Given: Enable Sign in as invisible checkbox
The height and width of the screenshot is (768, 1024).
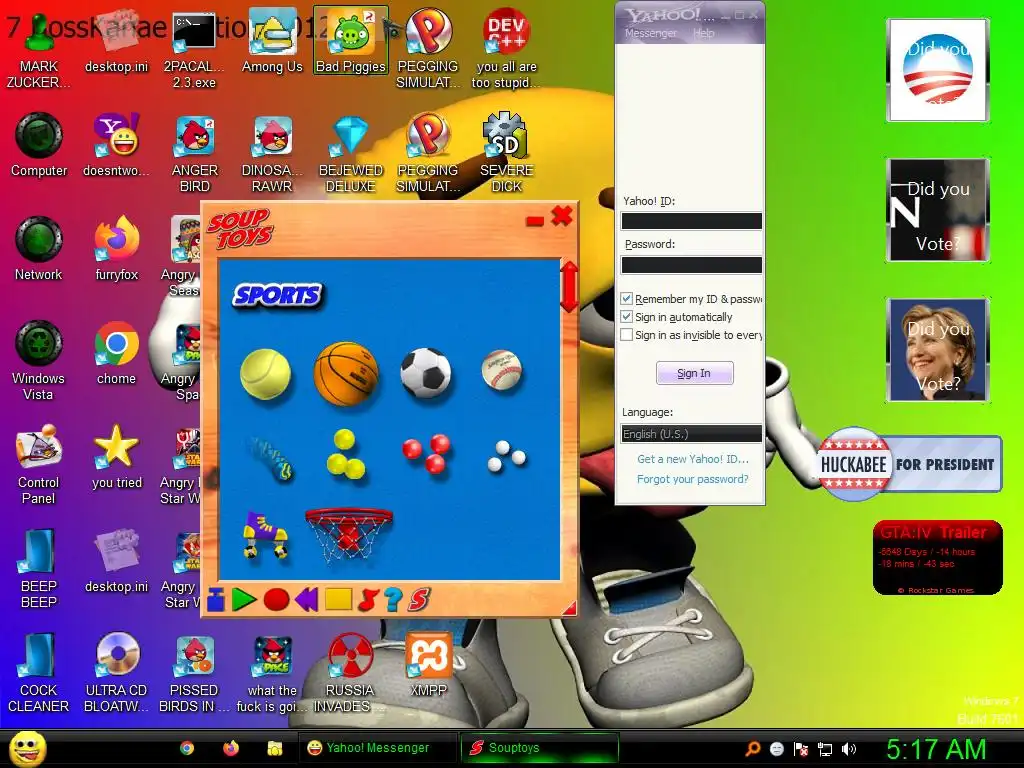Looking at the screenshot, I should click(x=626, y=335).
